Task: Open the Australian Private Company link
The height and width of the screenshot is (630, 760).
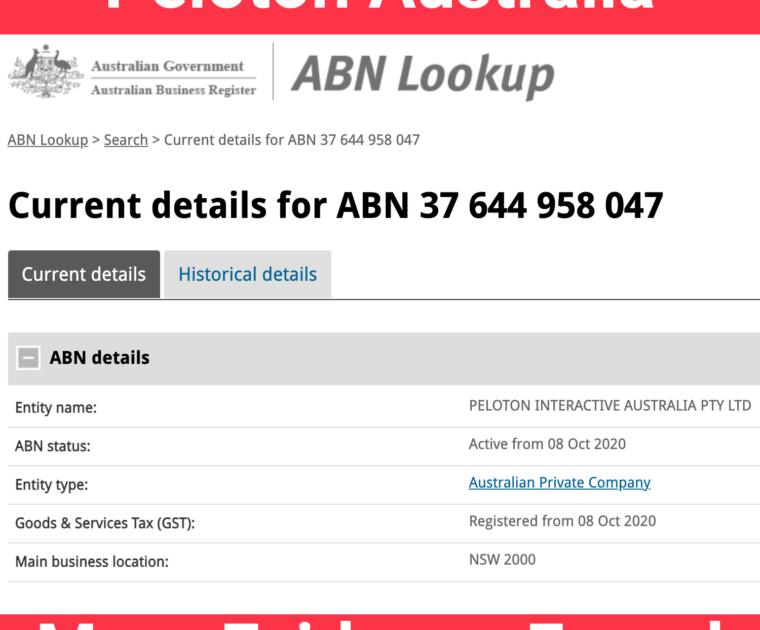Action: (x=559, y=483)
